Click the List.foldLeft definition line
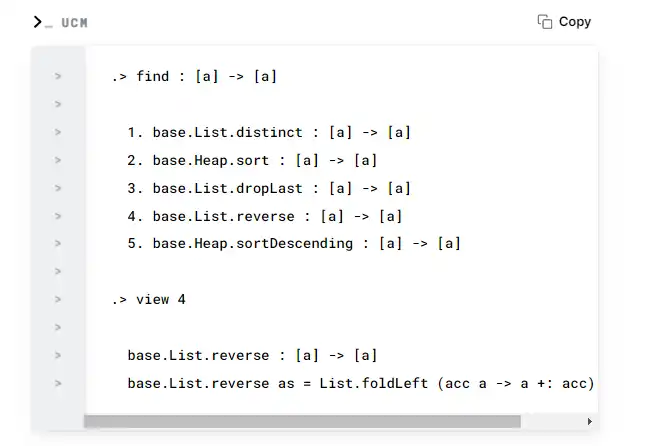 coord(361,383)
